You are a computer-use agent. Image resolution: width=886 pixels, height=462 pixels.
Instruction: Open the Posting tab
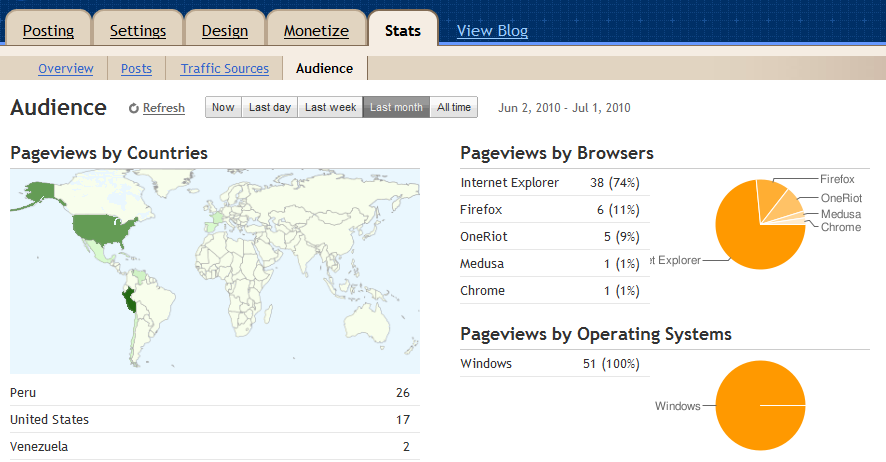click(x=48, y=30)
